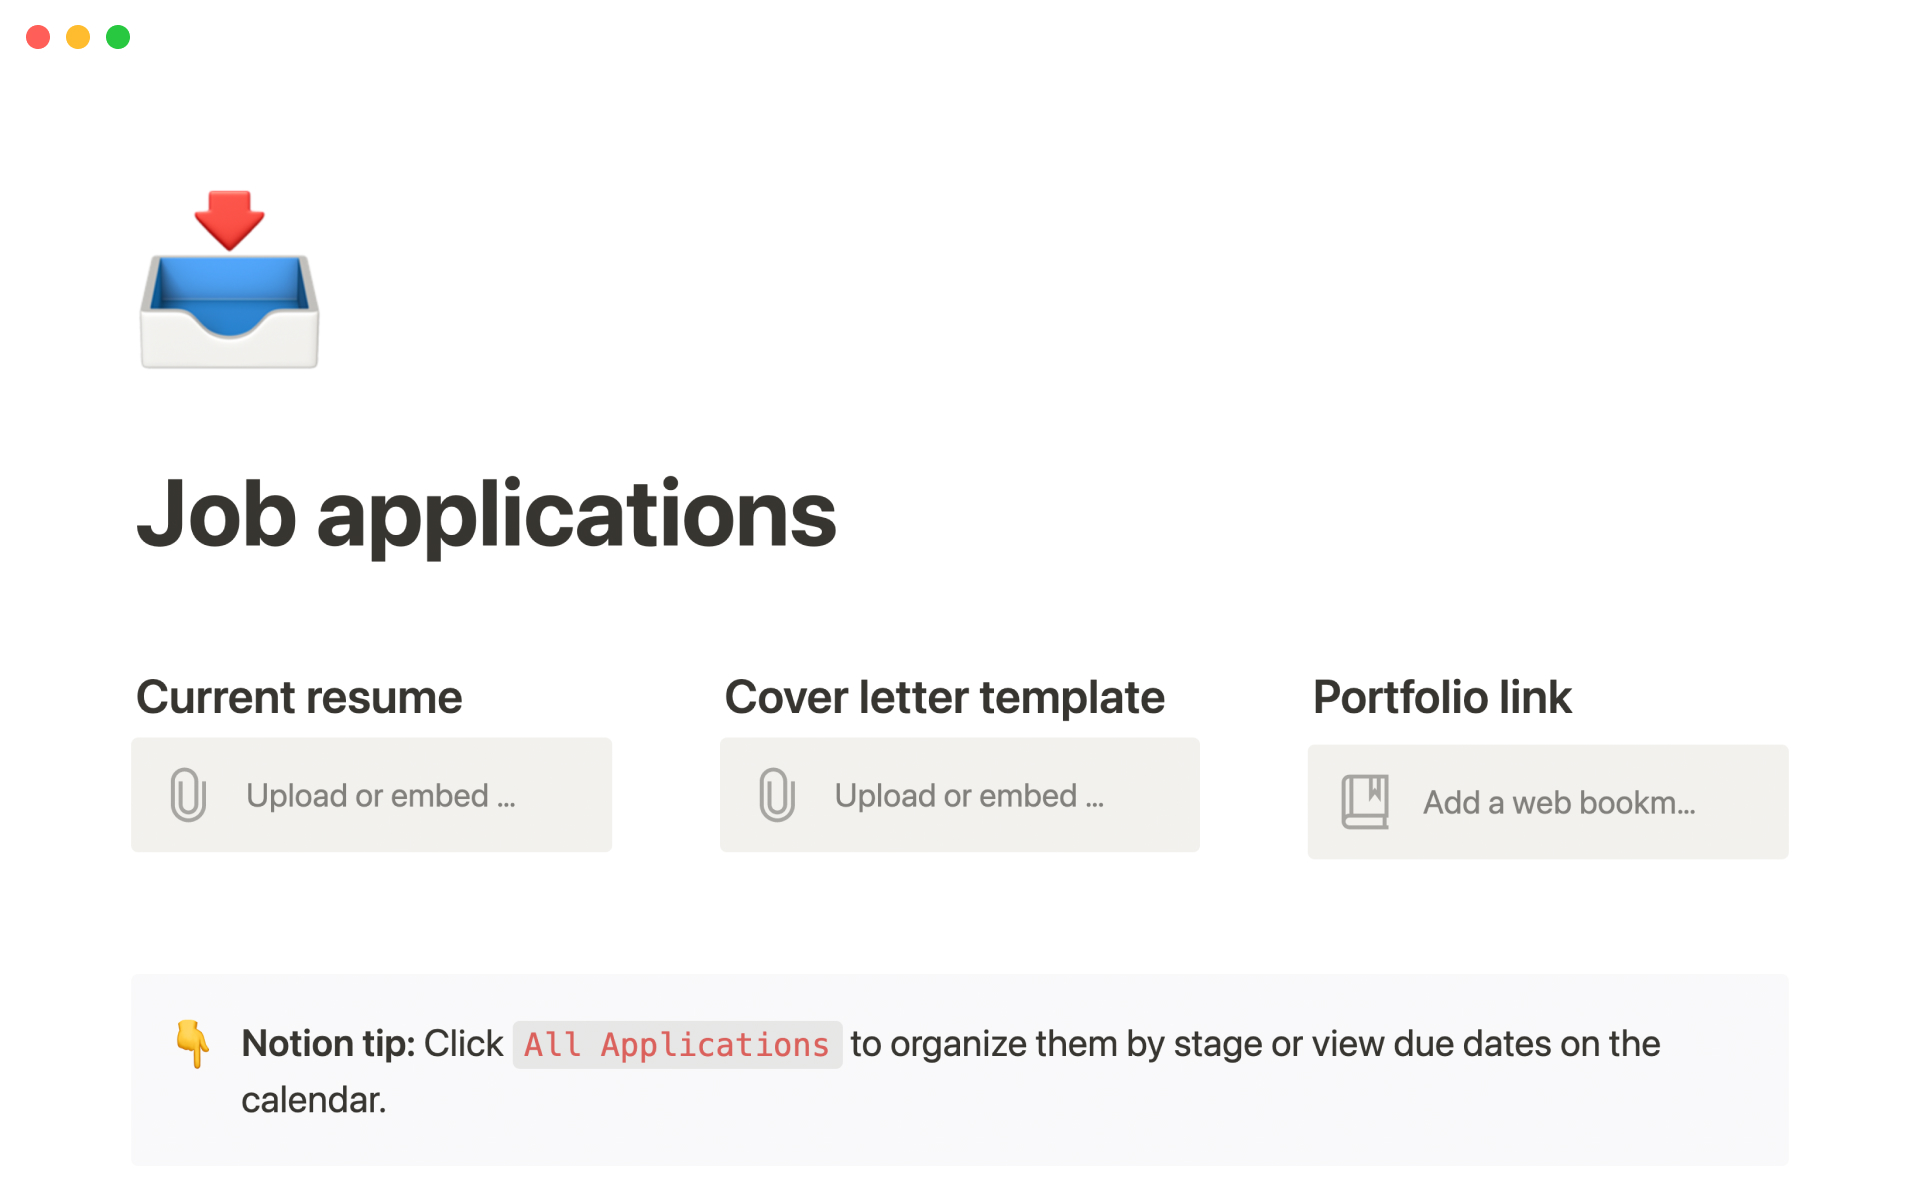1920x1200 pixels.
Task: Close the window with the red button
Action: [x=38, y=37]
